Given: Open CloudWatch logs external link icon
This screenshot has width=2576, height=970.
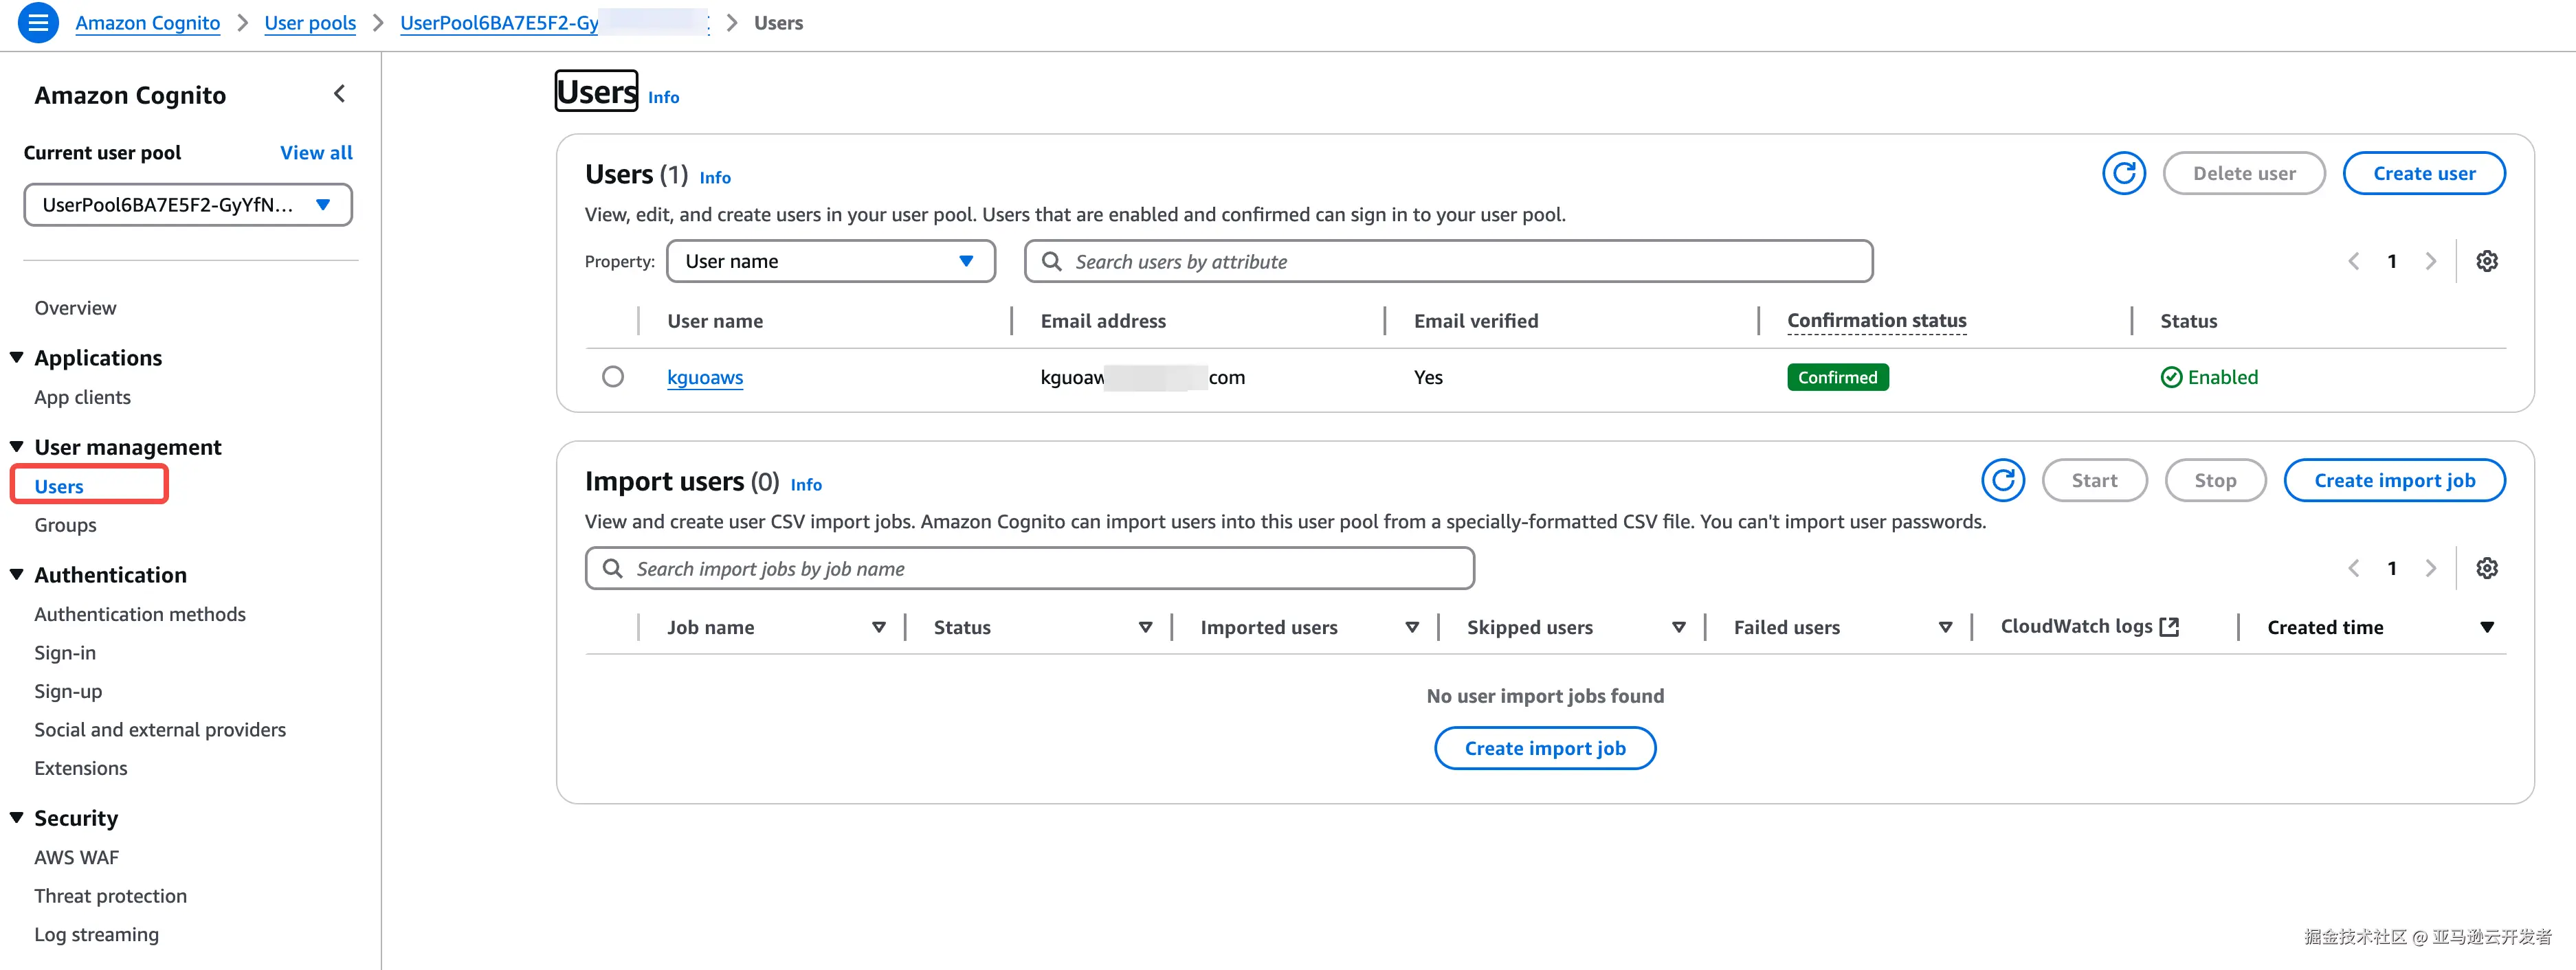Looking at the screenshot, I should (x=2169, y=627).
